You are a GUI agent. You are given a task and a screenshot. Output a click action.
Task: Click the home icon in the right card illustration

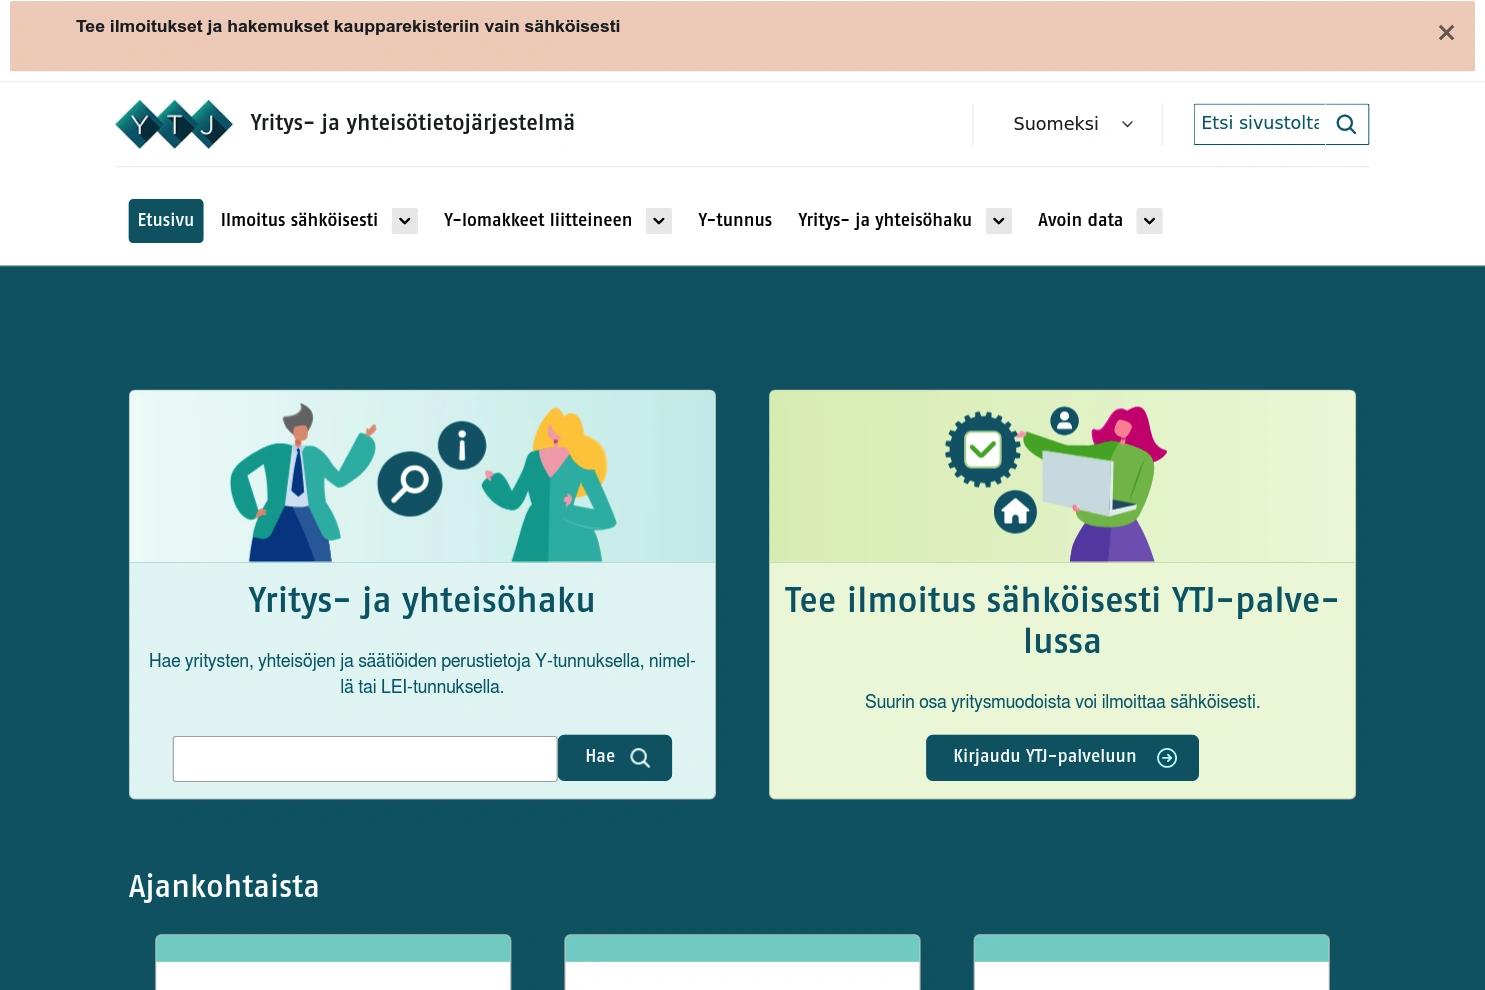[x=1015, y=510]
